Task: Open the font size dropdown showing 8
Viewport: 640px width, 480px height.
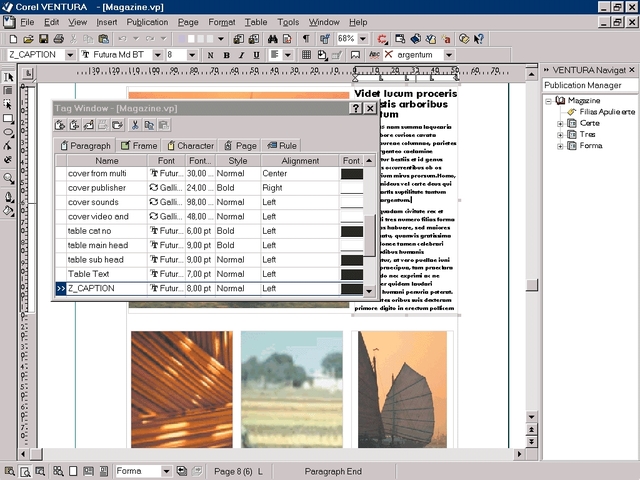Action: [x=192, y=55]
